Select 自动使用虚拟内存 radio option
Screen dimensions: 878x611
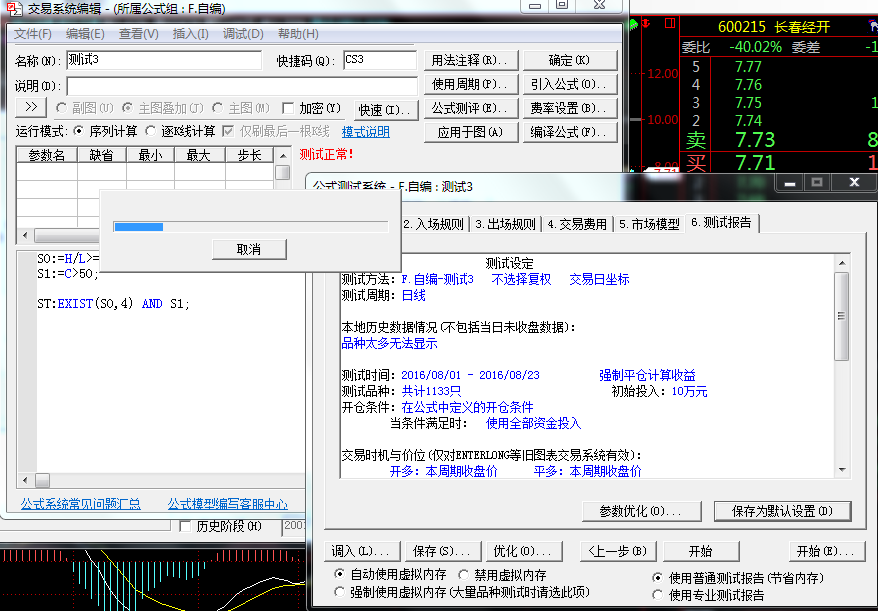point(339,574)
